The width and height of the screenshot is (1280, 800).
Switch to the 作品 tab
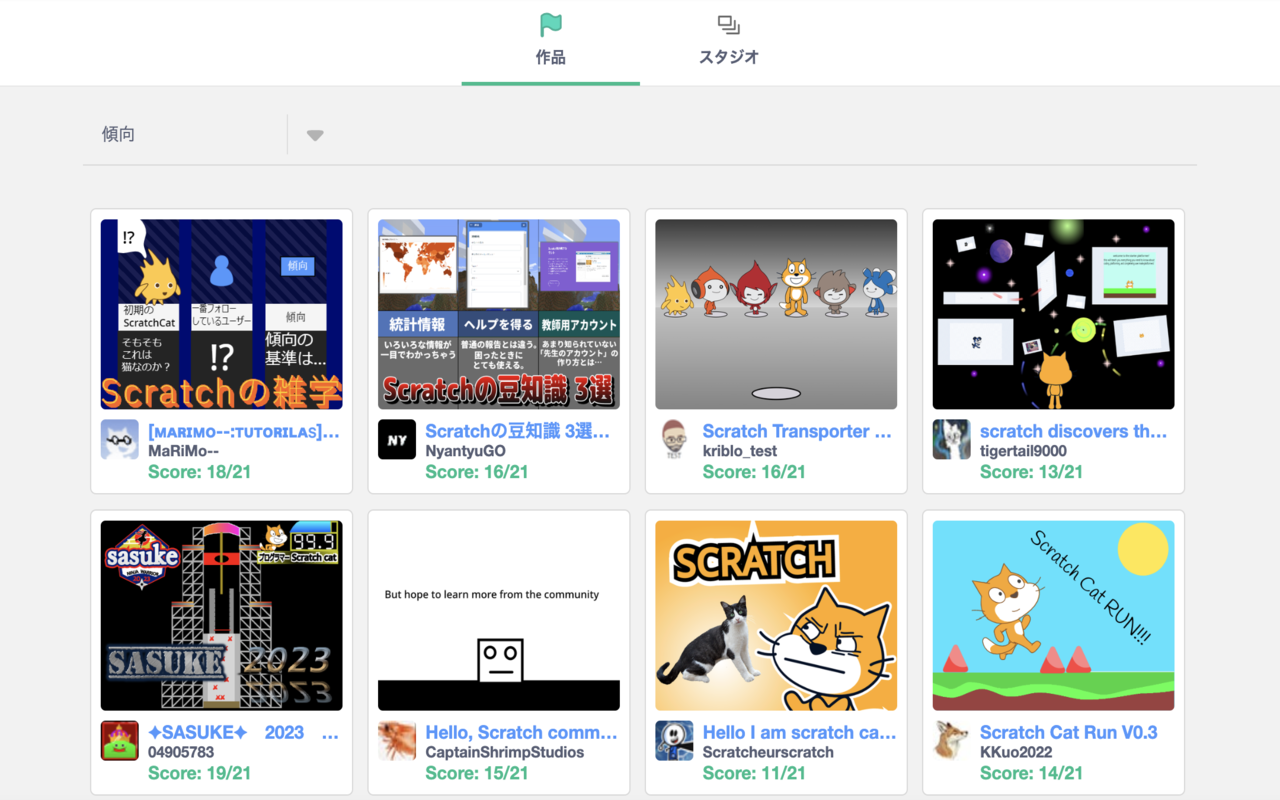pyautogui.click(x=550, y=42)
